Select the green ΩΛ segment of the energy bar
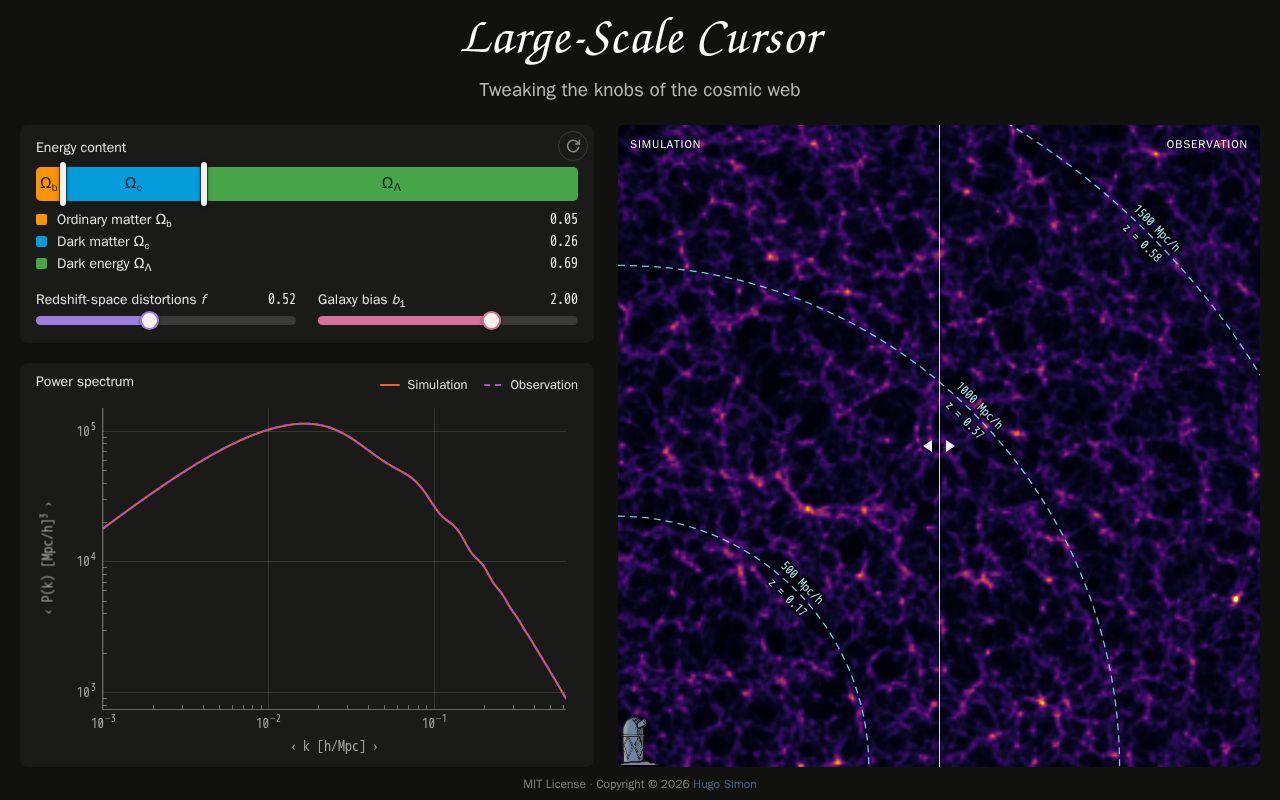Image resolution: width=1280 pixels, height=800 pixels. click(x=392, y=184)
